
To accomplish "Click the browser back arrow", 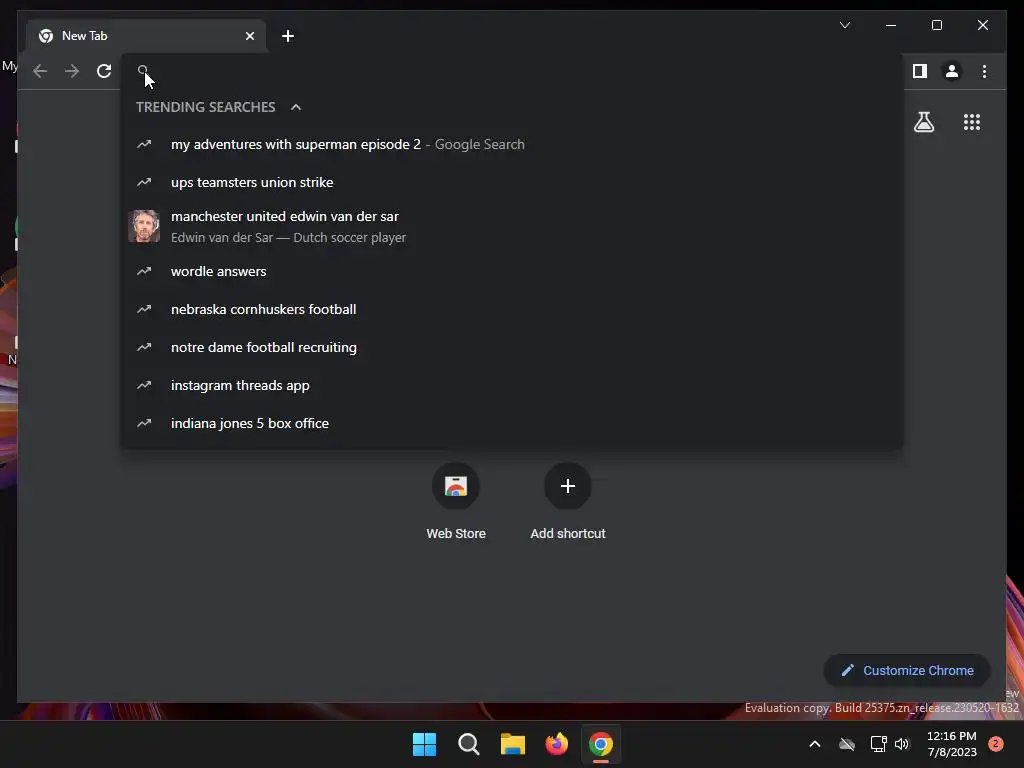I will [40, 71].
